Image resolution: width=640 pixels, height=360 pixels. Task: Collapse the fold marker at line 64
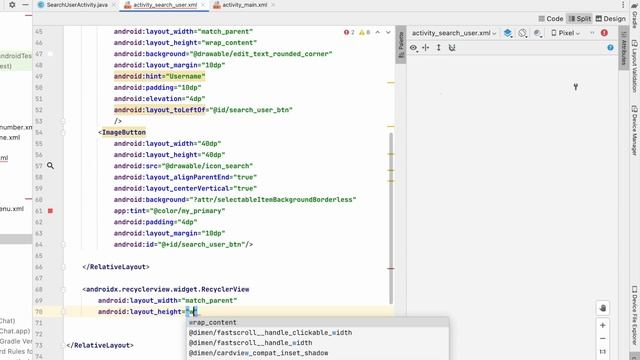[63, 244]
